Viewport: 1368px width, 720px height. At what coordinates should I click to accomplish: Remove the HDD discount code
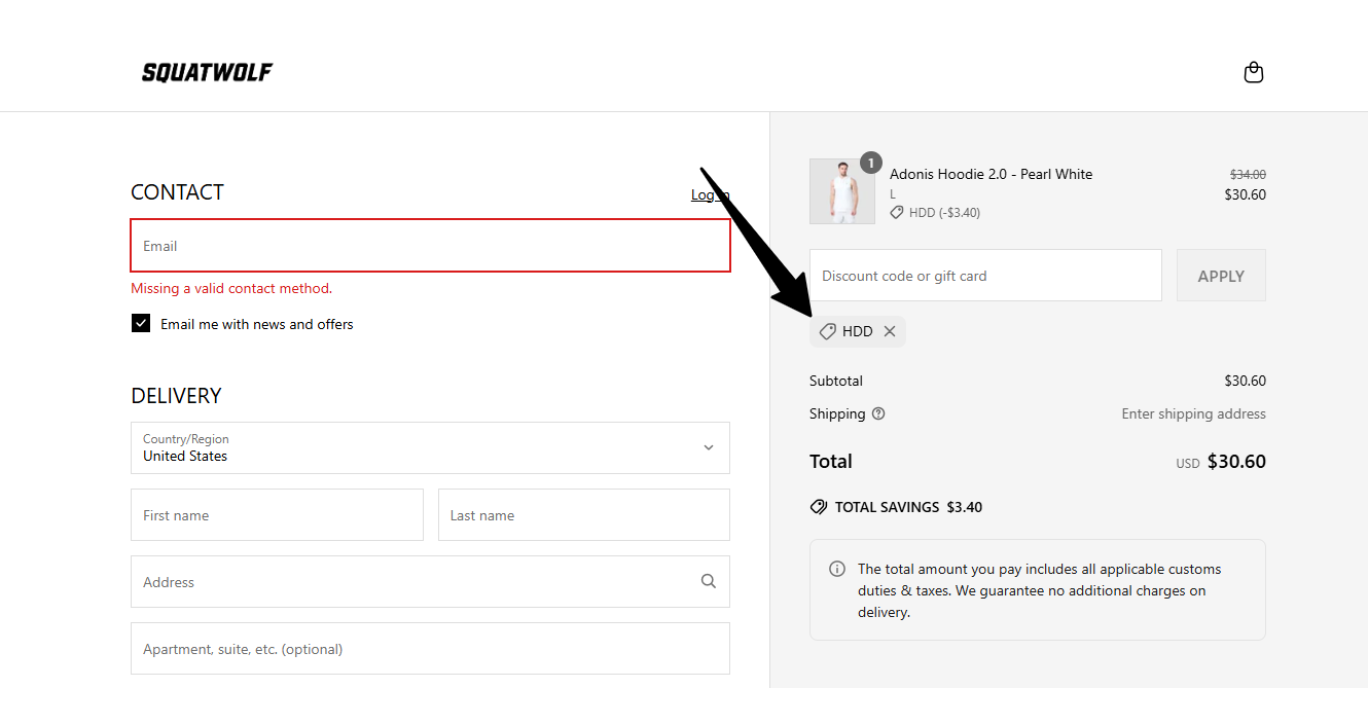pyautogui.click(x=889, y=331)
